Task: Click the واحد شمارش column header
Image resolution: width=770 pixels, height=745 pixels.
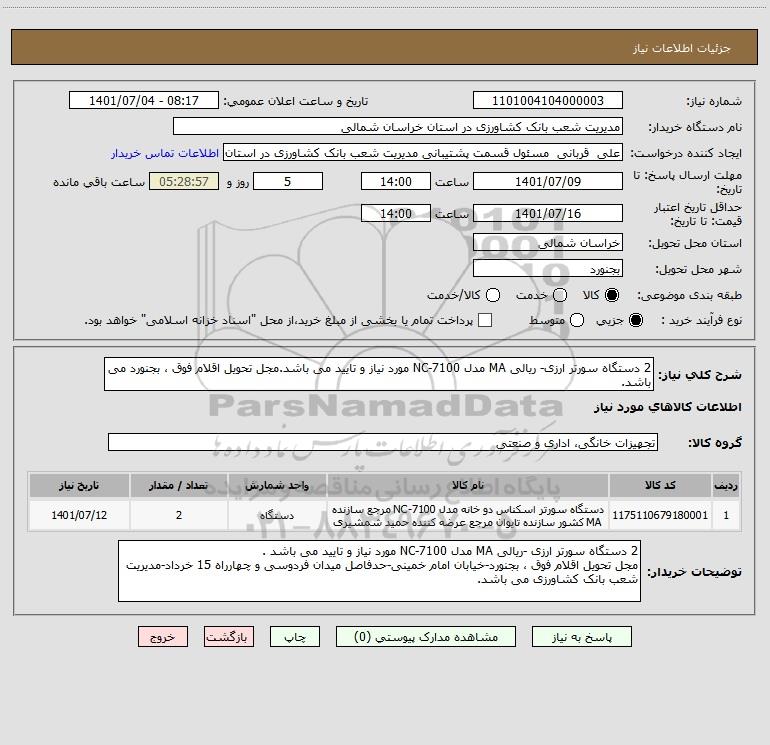Action: click(277, 485)
